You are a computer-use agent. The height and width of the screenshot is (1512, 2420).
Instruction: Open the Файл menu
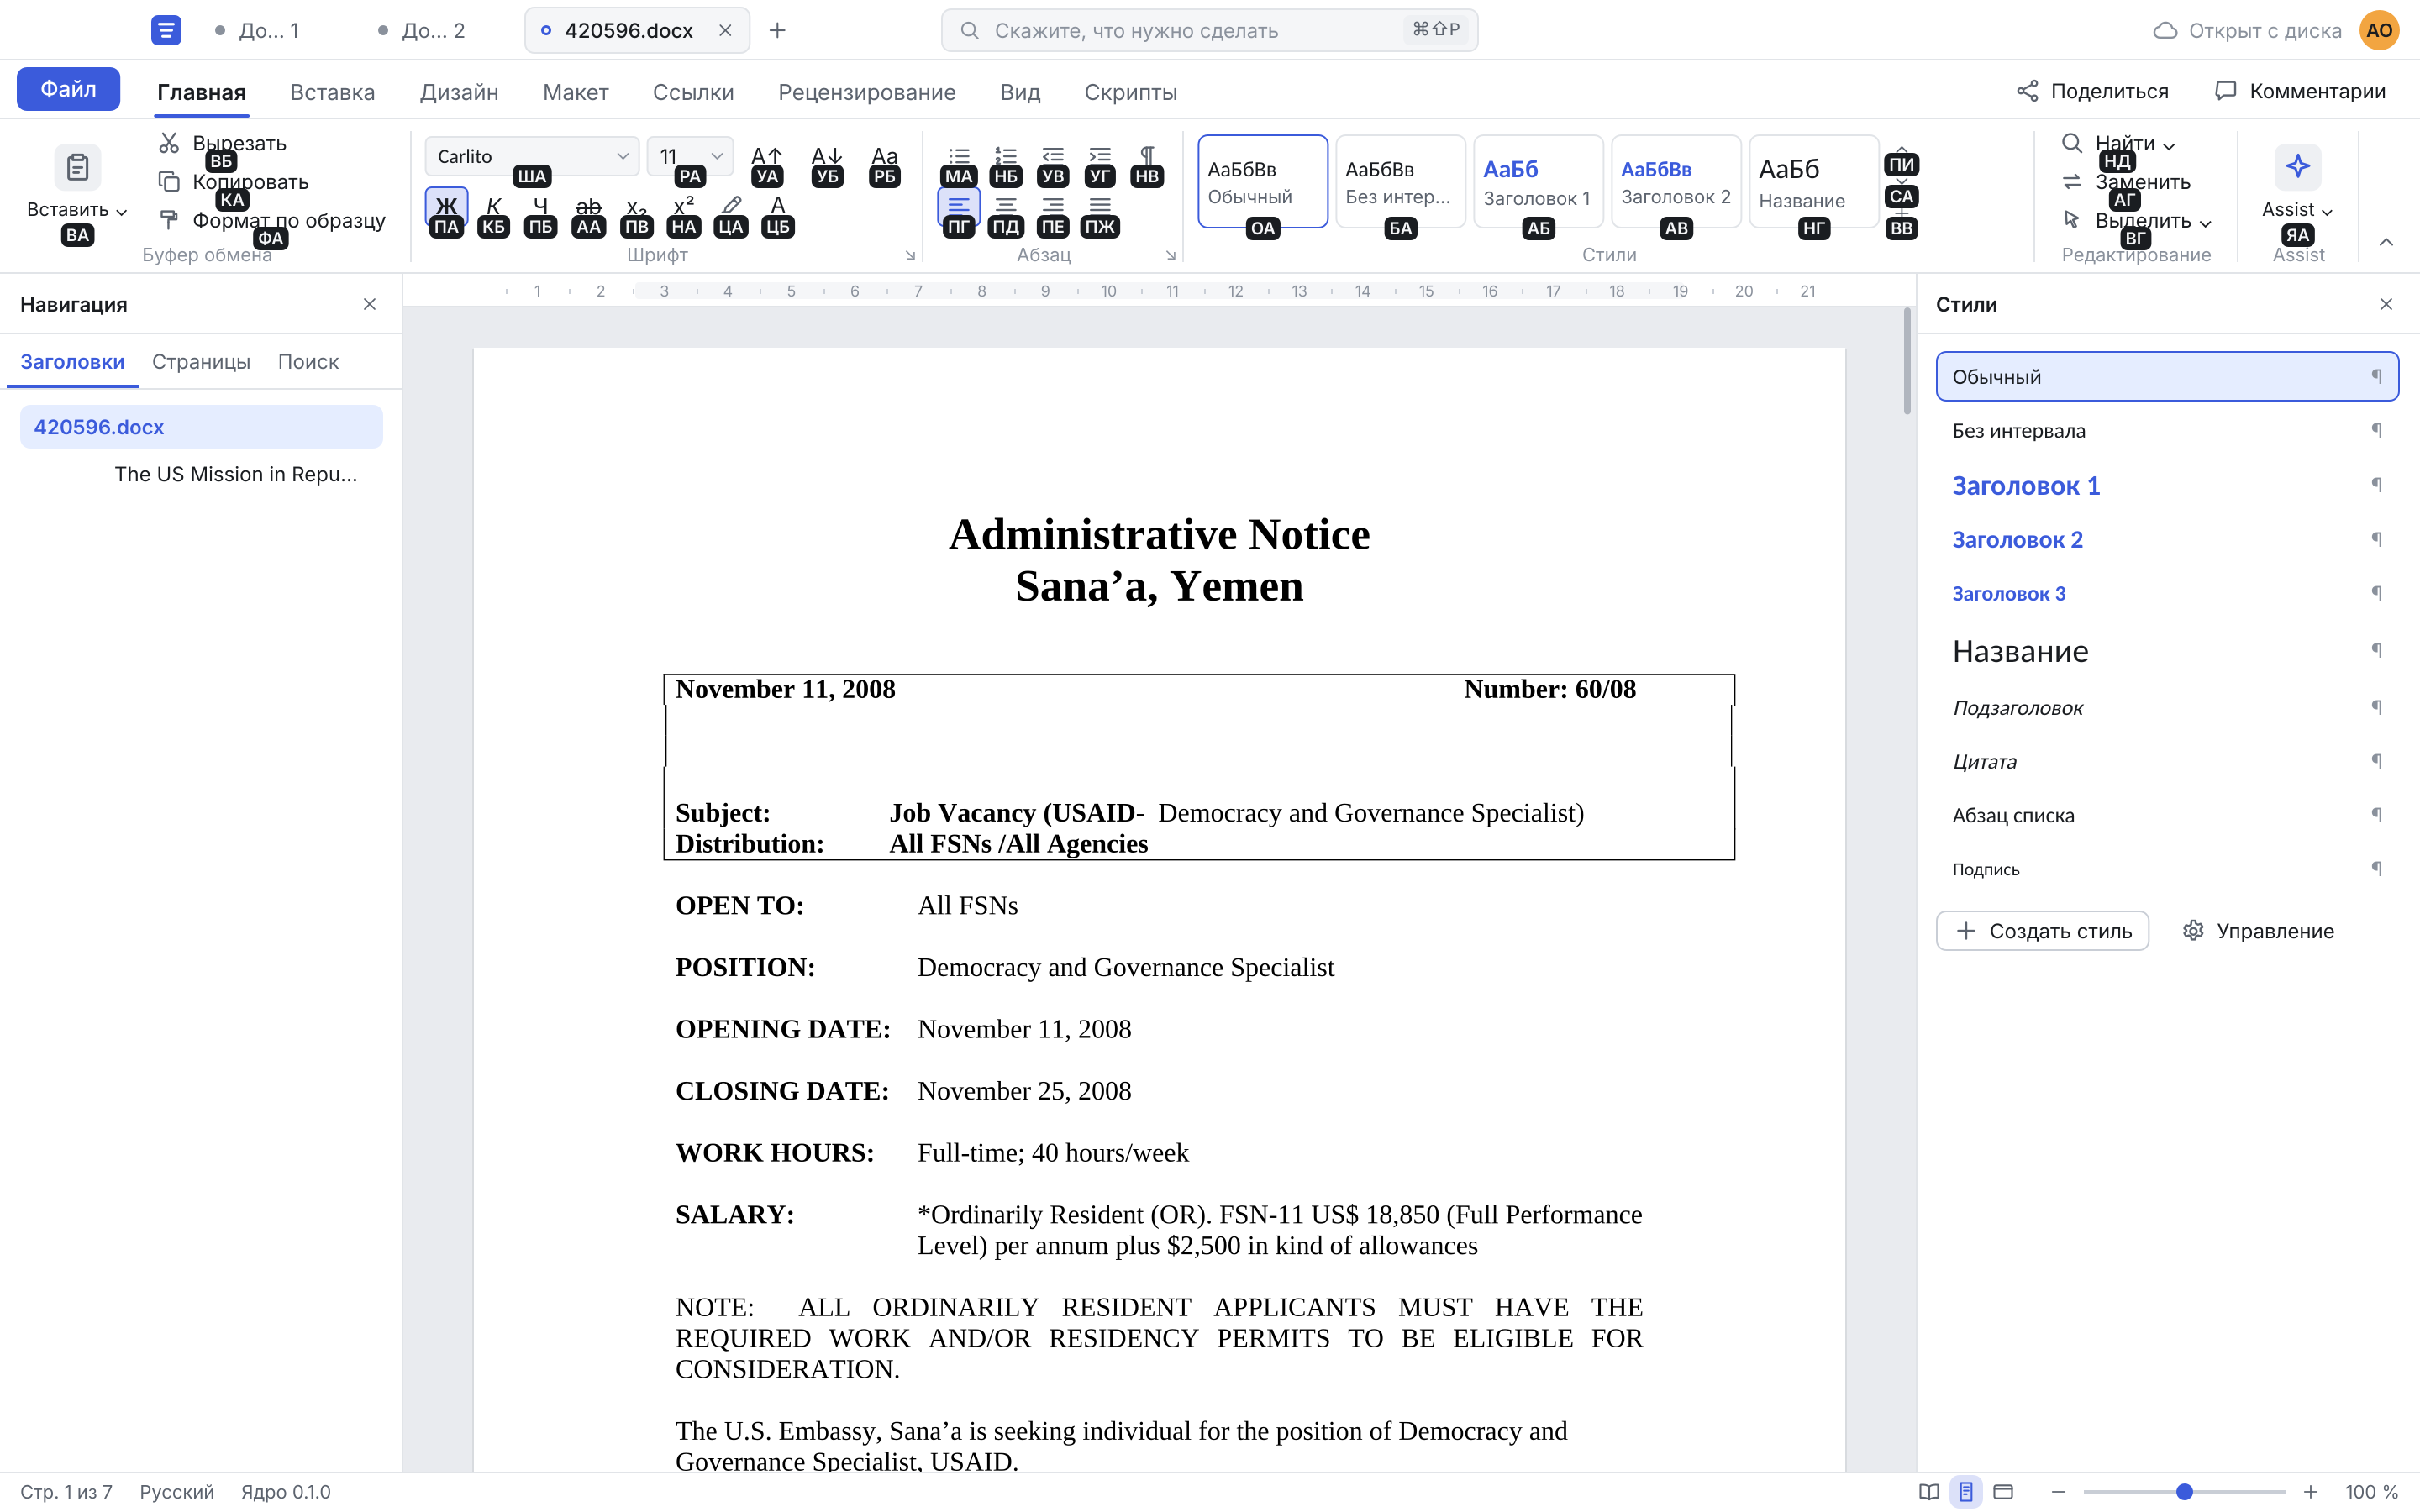coord(68,89)
